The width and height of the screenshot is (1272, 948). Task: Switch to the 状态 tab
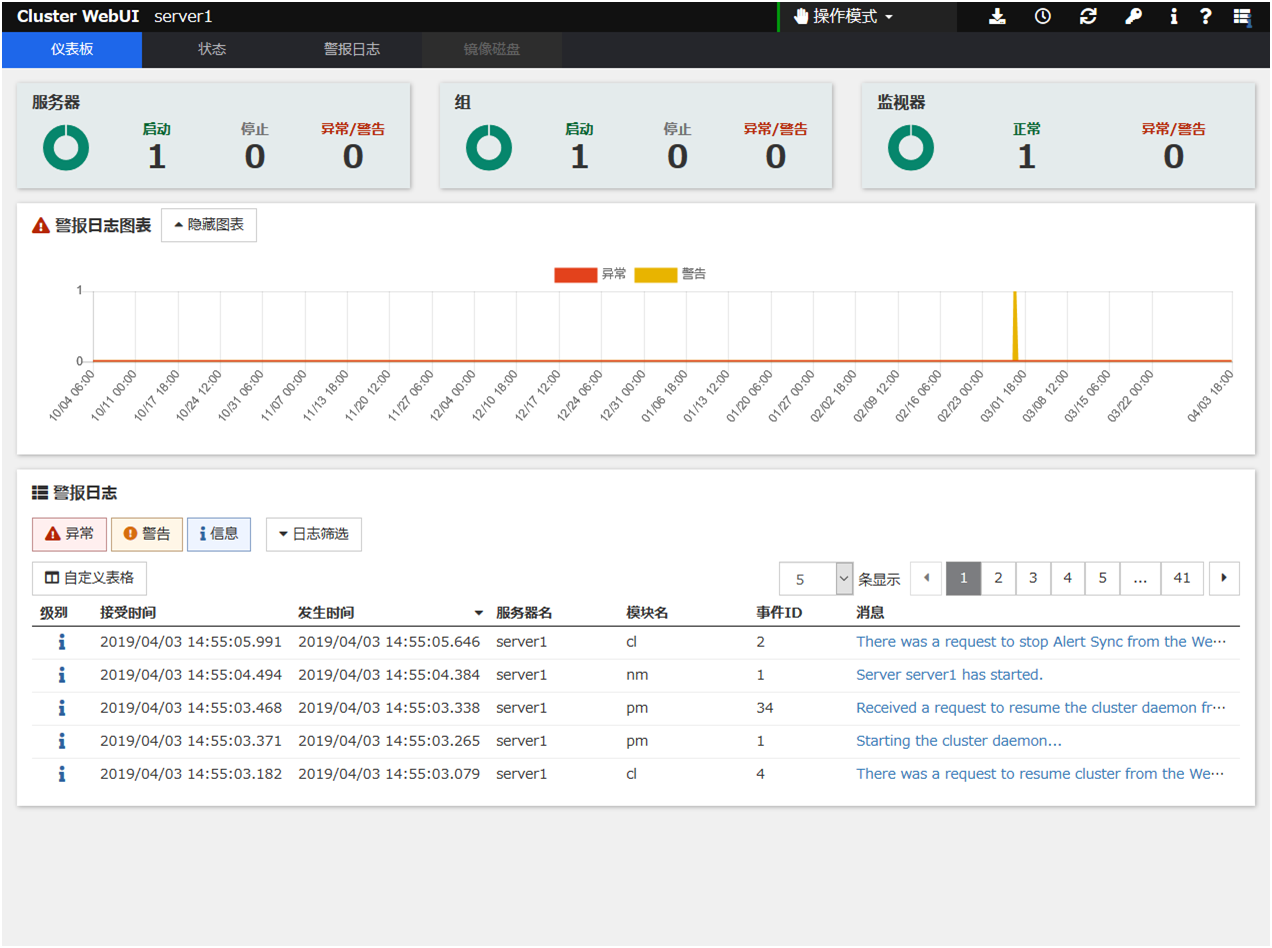tap(212, 49)
